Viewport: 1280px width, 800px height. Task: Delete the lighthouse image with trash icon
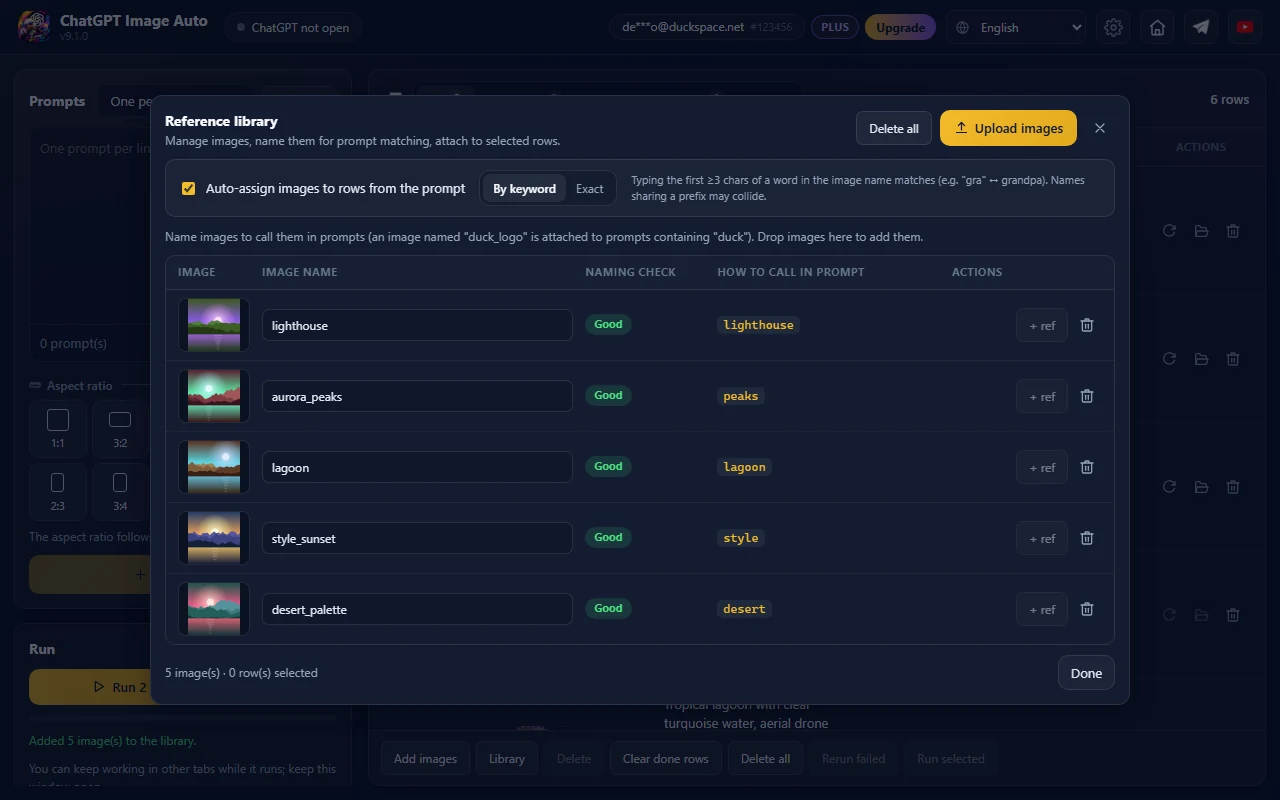coord(1087,325)
